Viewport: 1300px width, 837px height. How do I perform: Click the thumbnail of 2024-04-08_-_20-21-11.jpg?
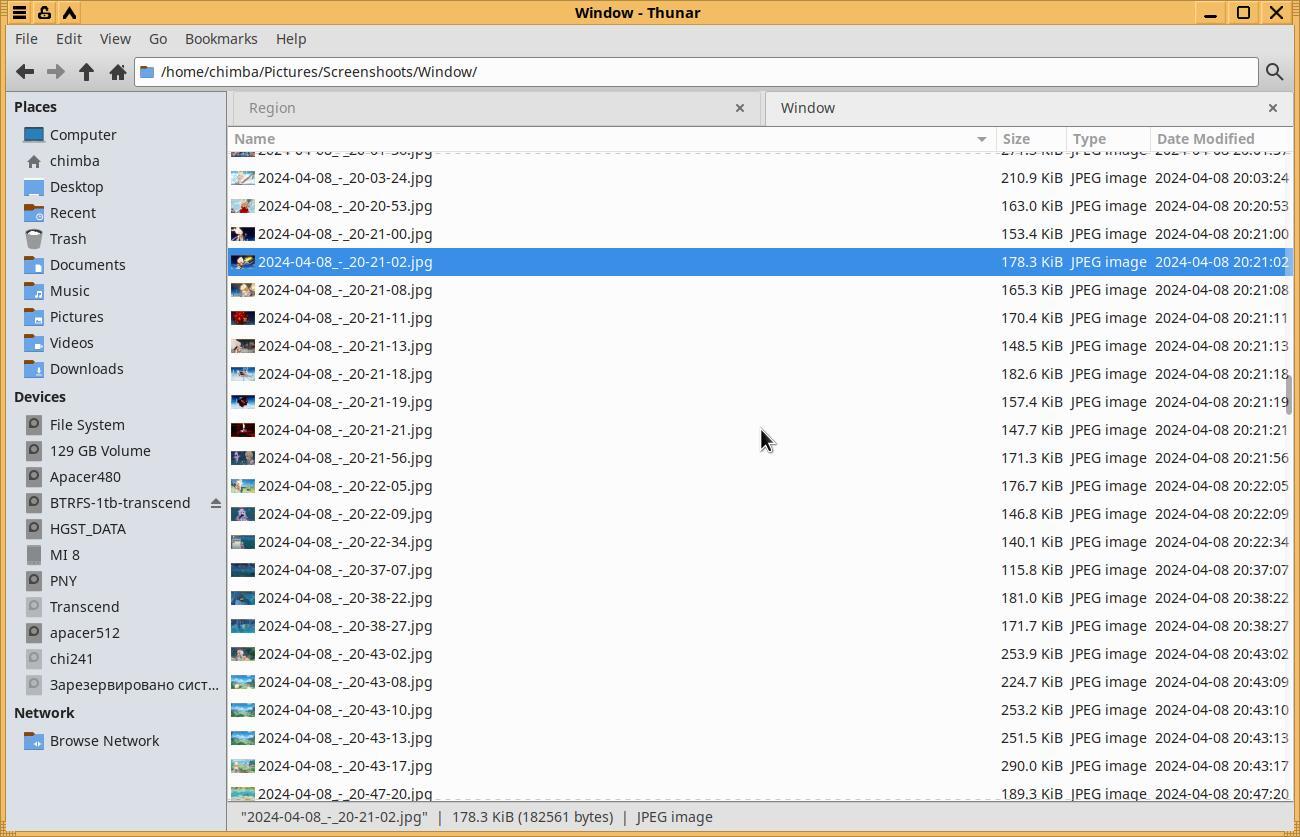(x=242, y=318)
